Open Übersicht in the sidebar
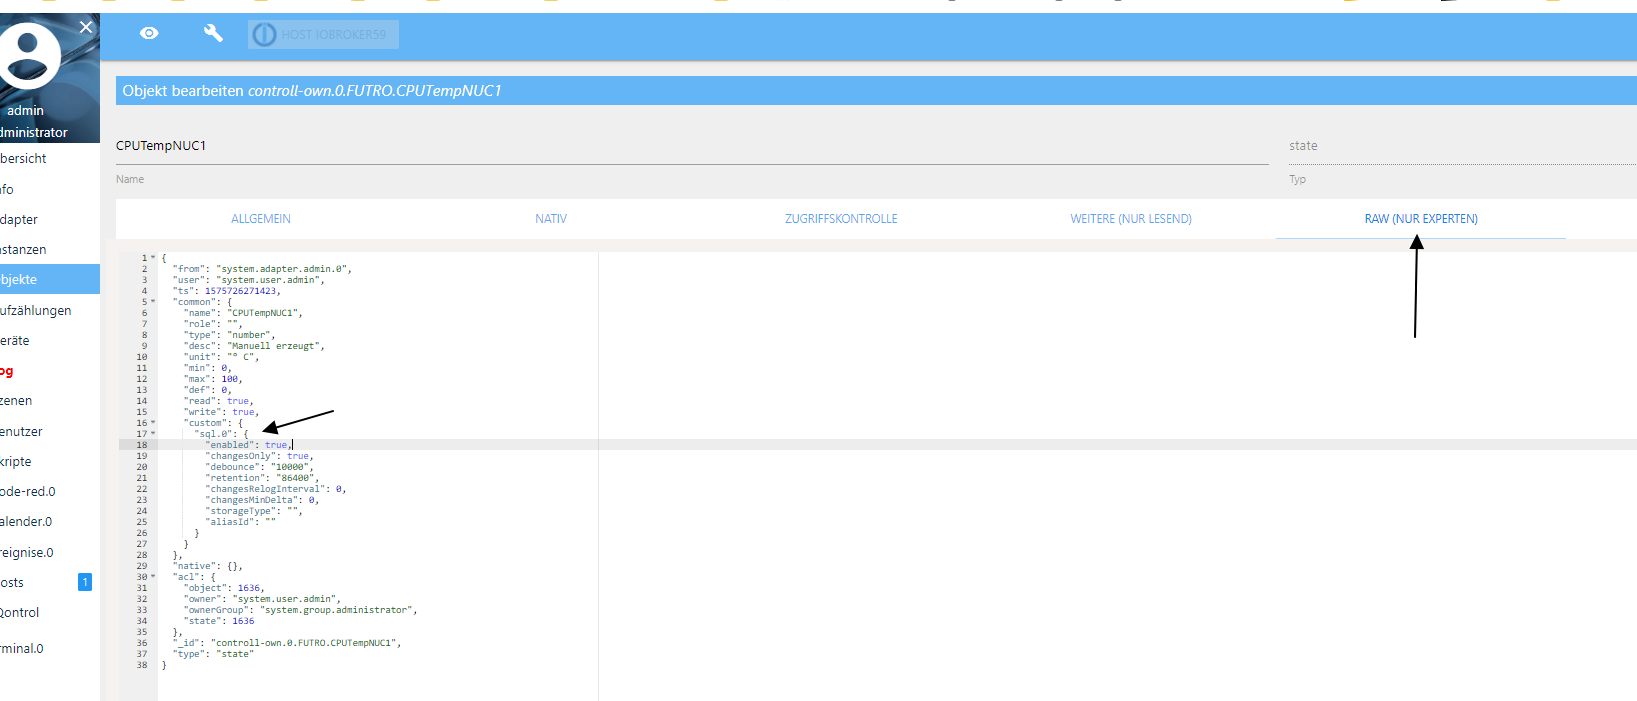This screenshot has width=1637, height=701. [50, 159]
